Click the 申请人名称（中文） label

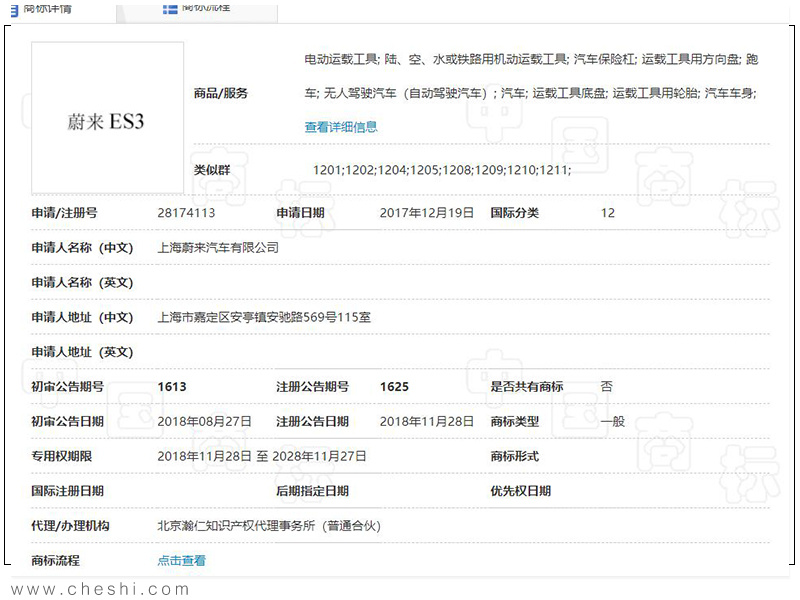[x=82, y=248]
